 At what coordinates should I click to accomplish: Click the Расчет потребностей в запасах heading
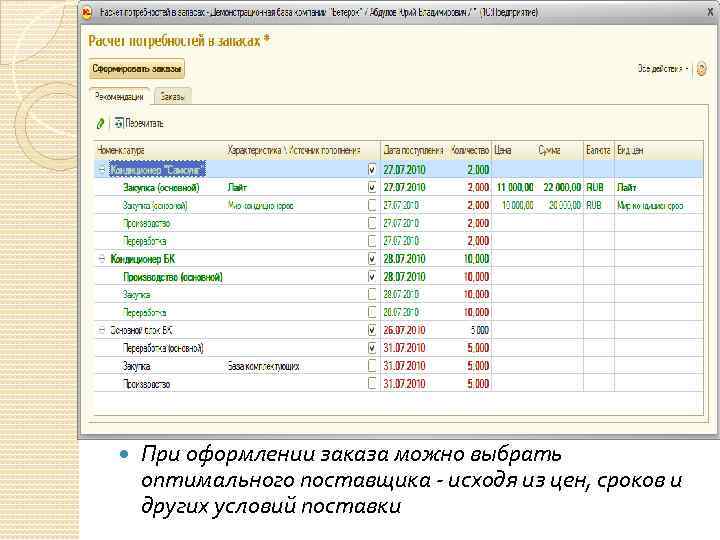(179, 41)
